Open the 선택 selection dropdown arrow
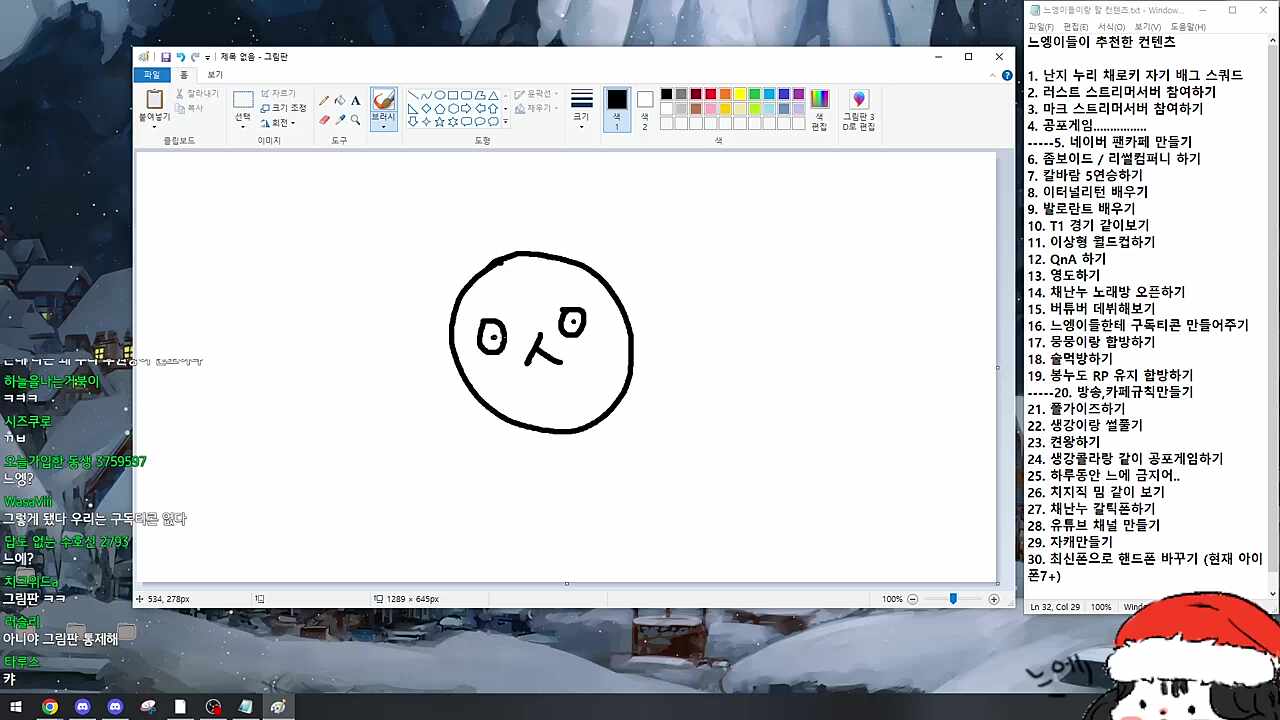Image resolution: width=1280 pixels, height=720 pixels. (x=243, y=127)
